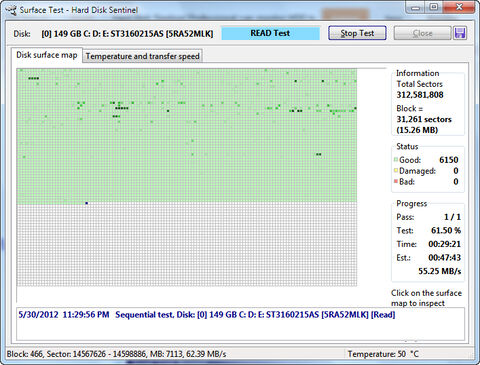Click the Hard Disk Sentinel title bar icon

click(11, 10)
